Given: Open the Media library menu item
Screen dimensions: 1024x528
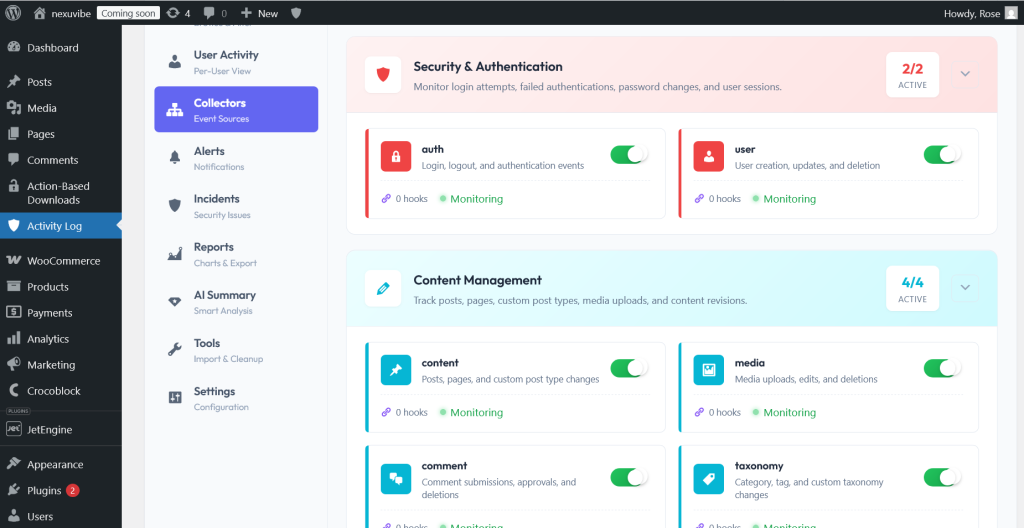Looking at the screenshot, I should tap(61, 108).
